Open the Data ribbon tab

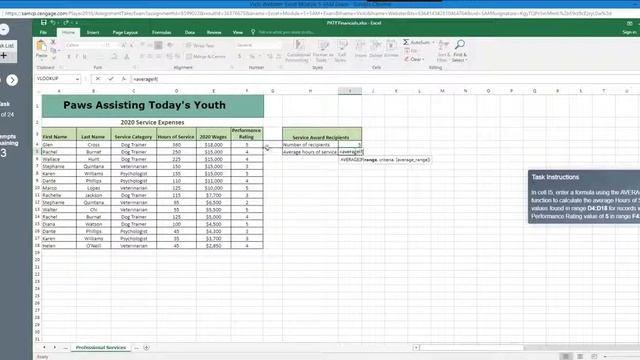189,32
